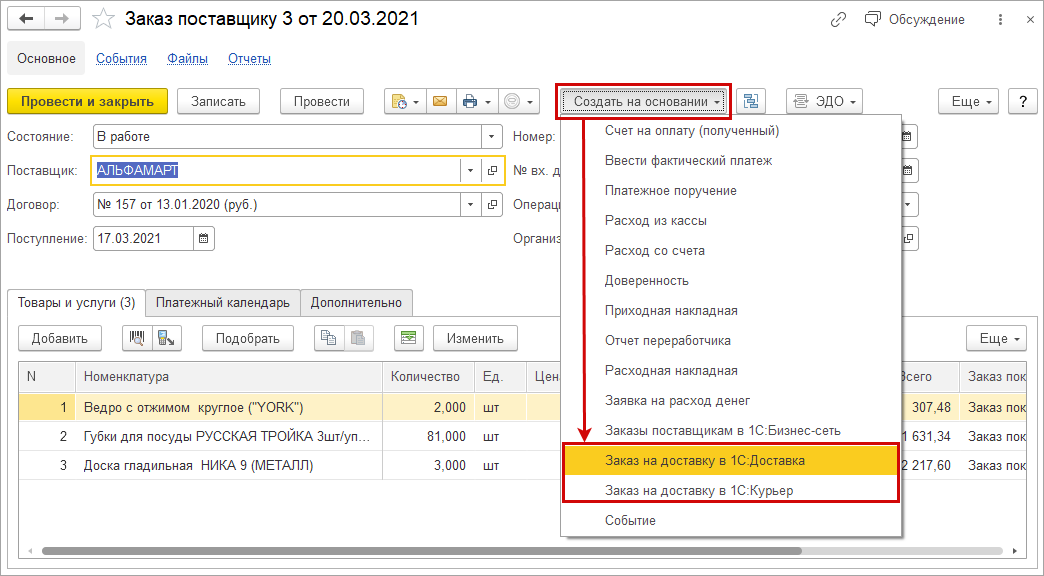
Task: Expand the Состояние dropdown list
Action: coord(491,137)
